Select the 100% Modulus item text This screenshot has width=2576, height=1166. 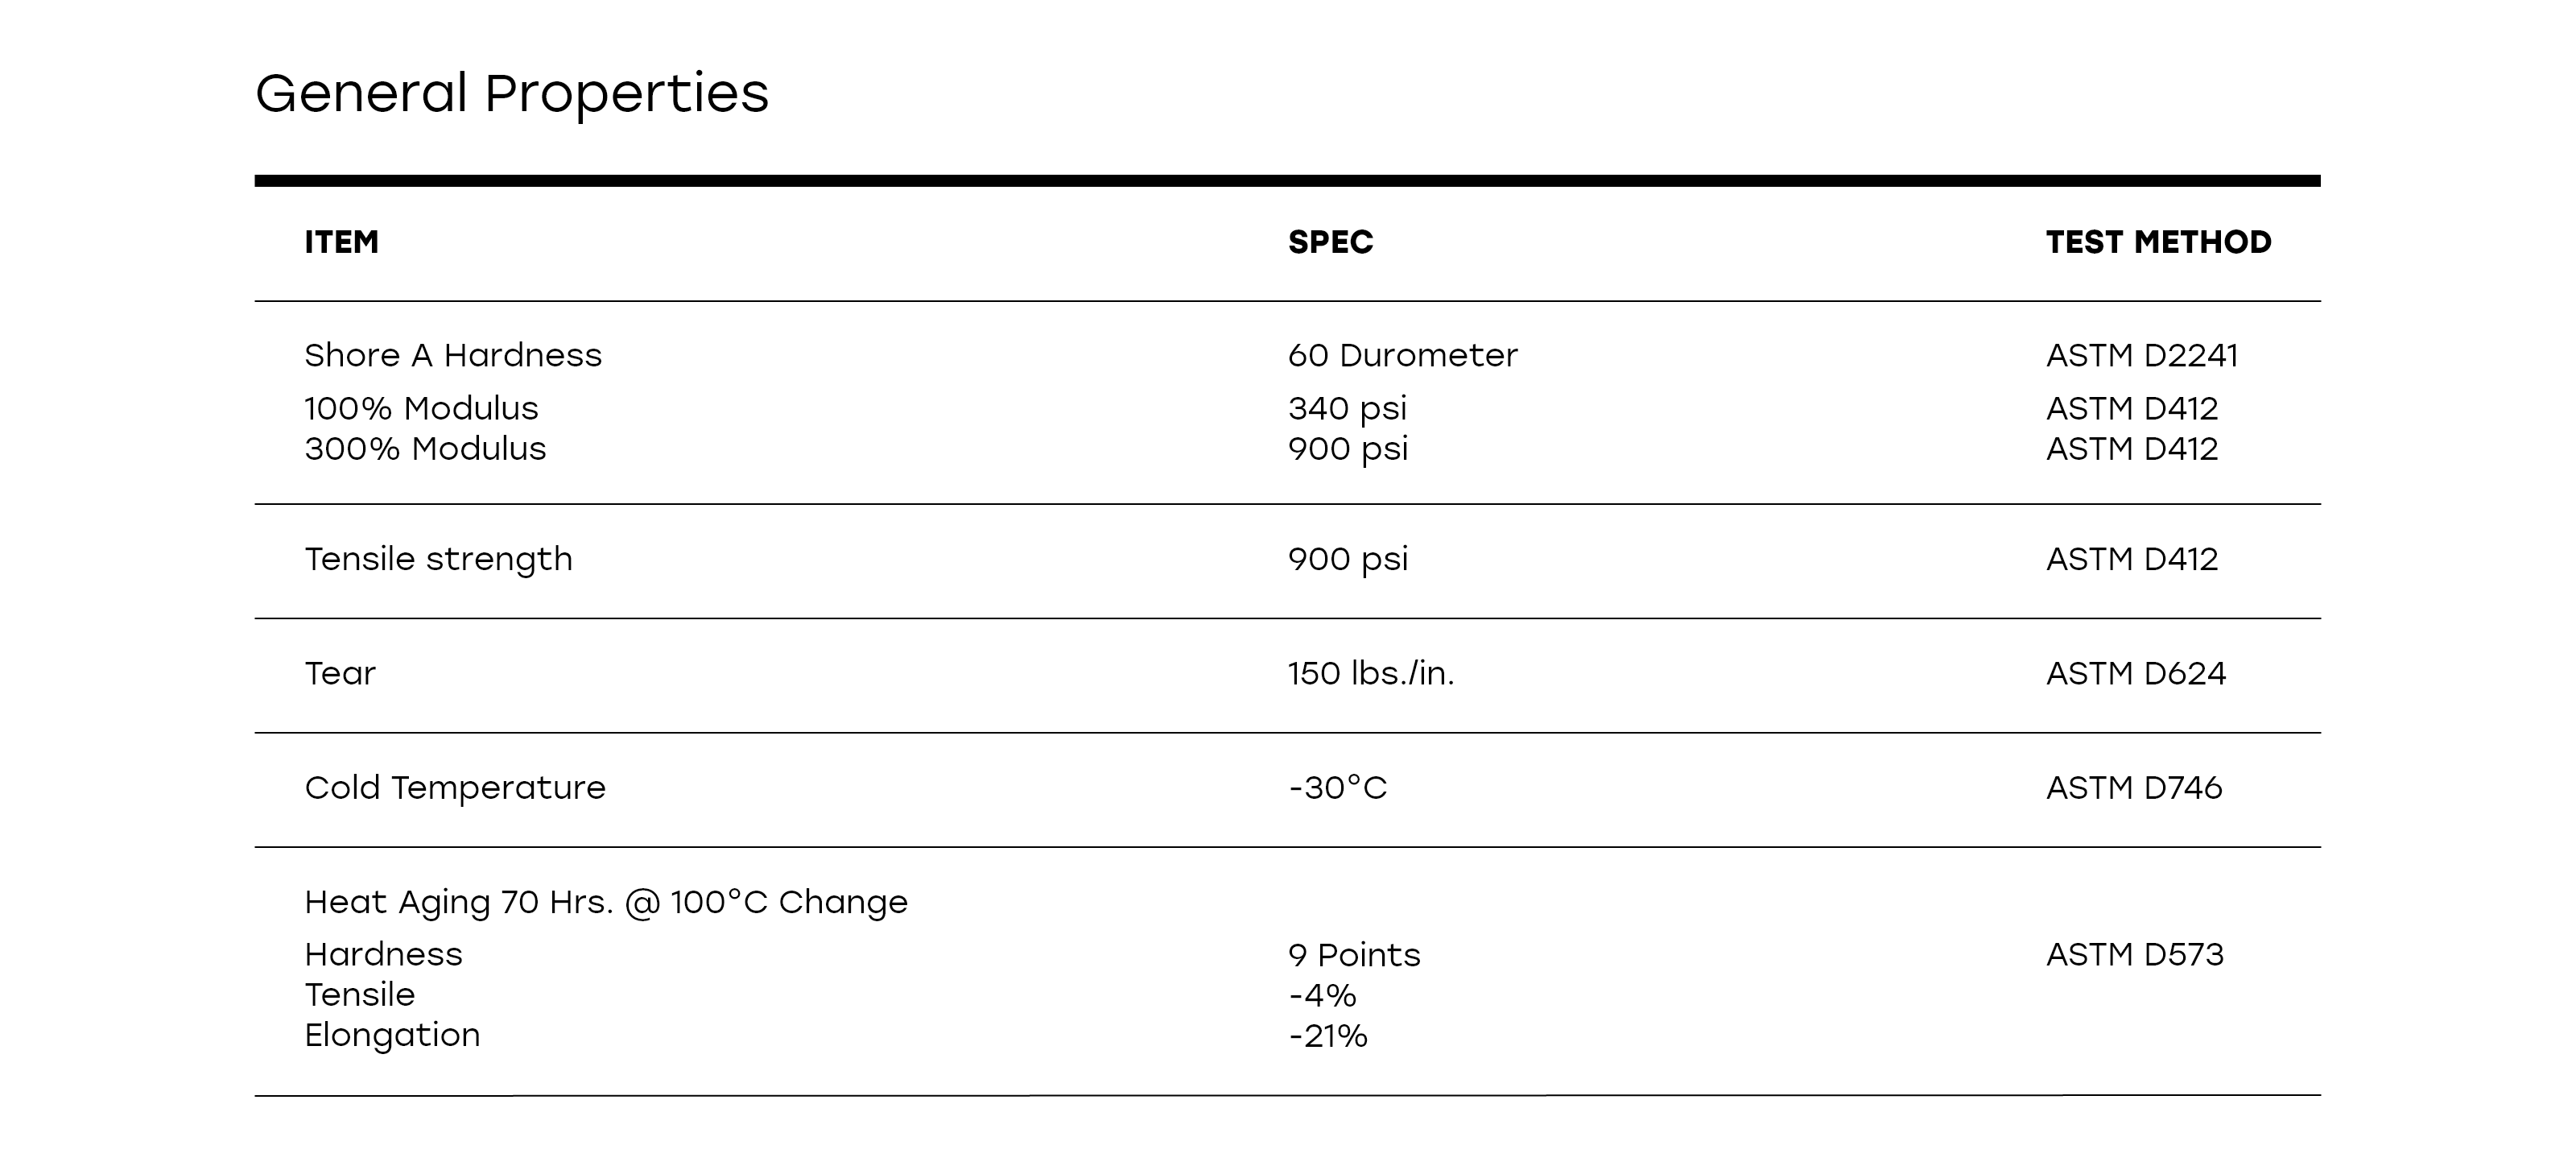pos(421,408)
